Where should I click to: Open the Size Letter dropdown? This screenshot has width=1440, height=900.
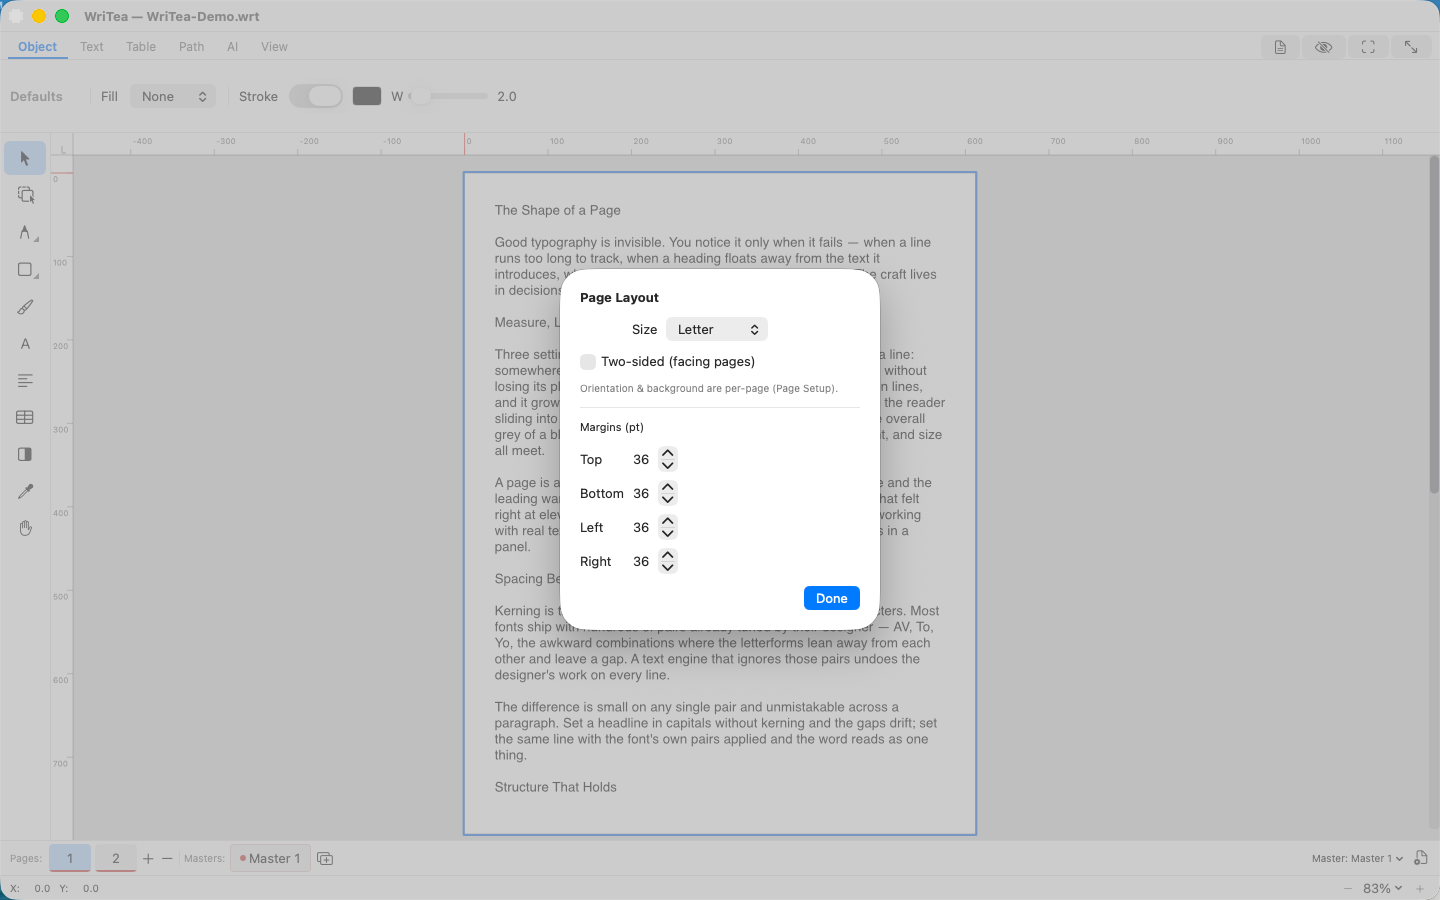tap(717, 329)
